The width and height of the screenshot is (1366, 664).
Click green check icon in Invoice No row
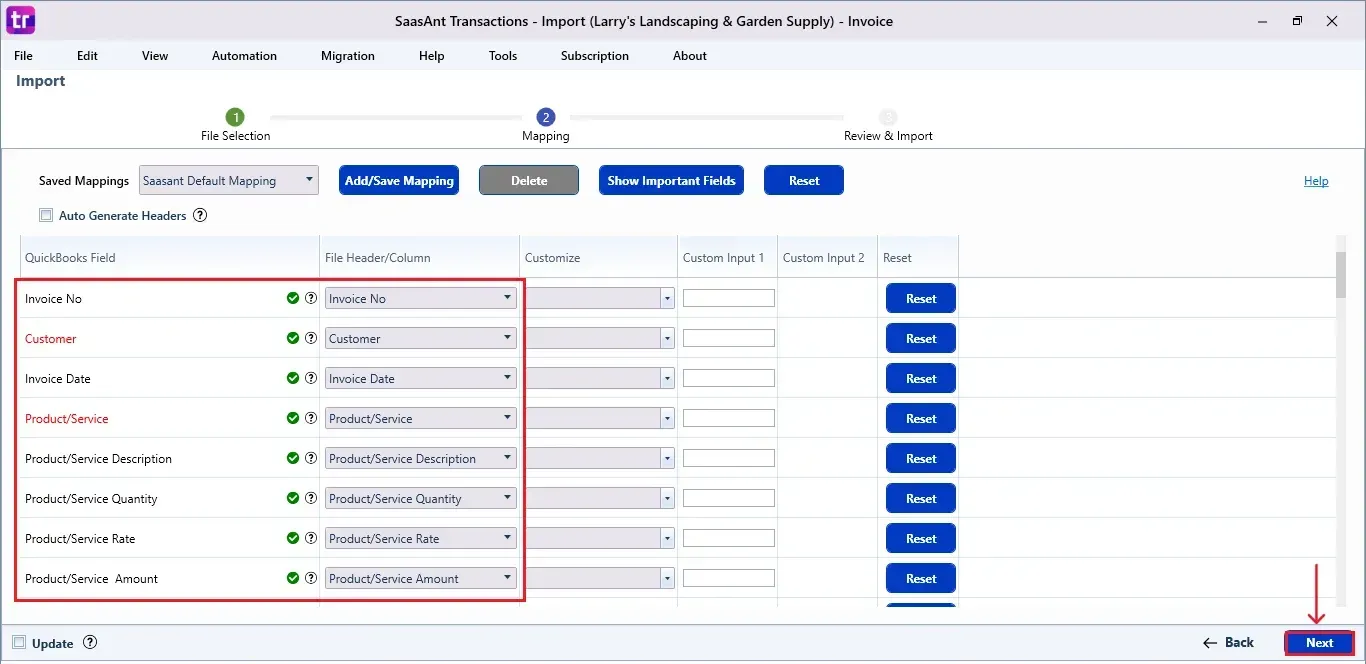[x=293, y=298]
